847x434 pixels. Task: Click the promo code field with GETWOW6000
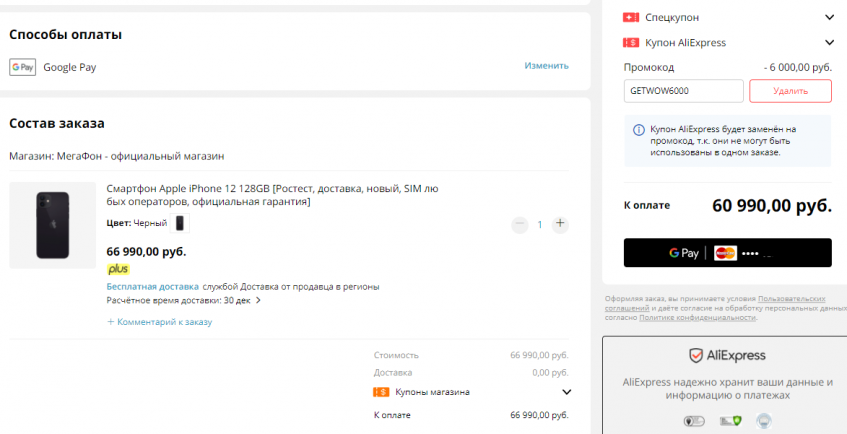(x=684, y=91)
